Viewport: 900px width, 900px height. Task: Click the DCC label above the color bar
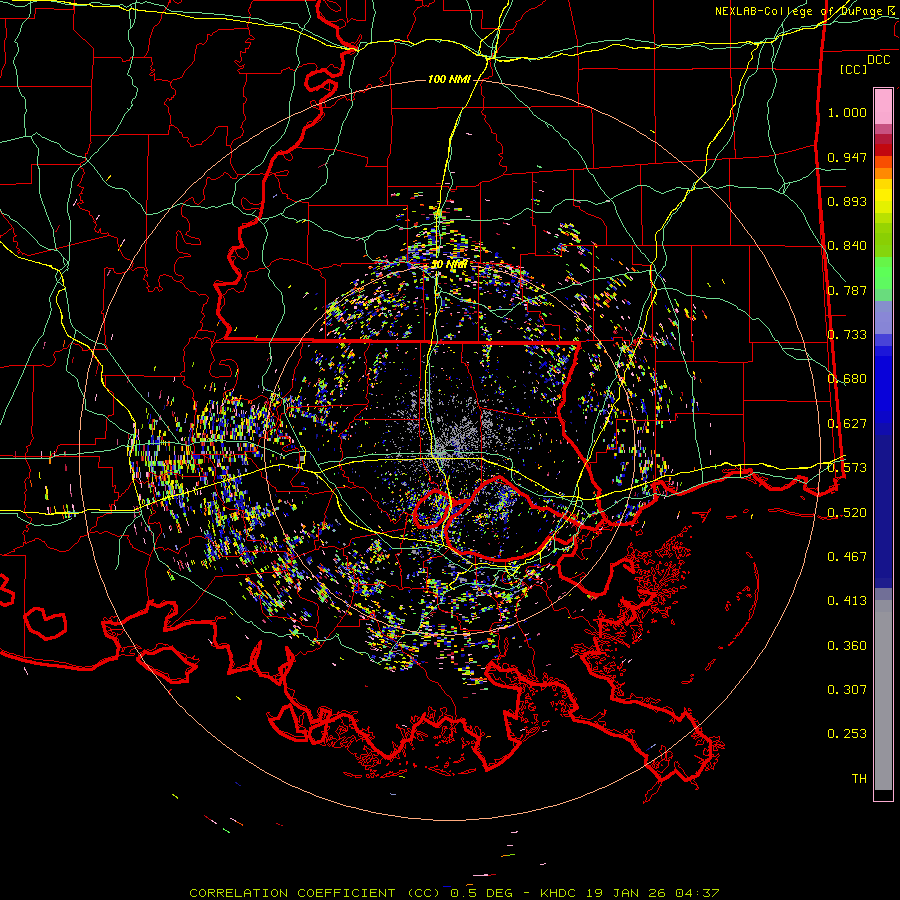pos(879,60)
